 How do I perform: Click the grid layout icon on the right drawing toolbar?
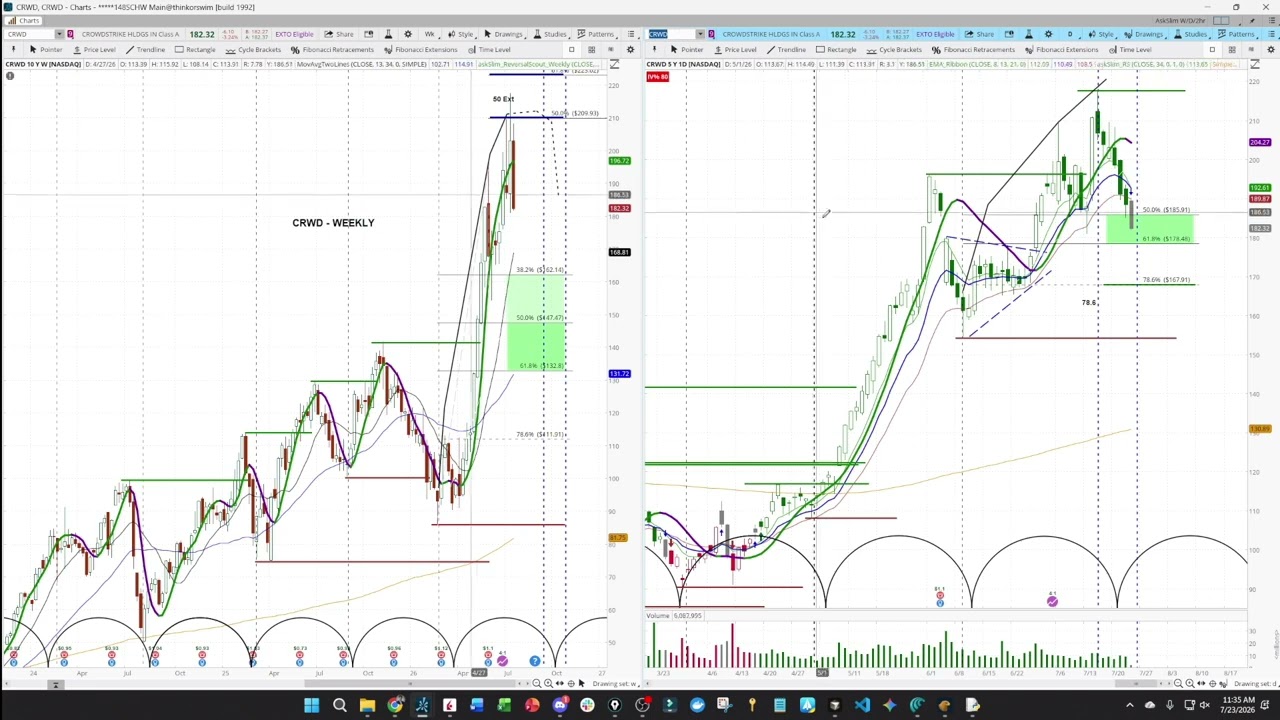(x=1232, y=50)
